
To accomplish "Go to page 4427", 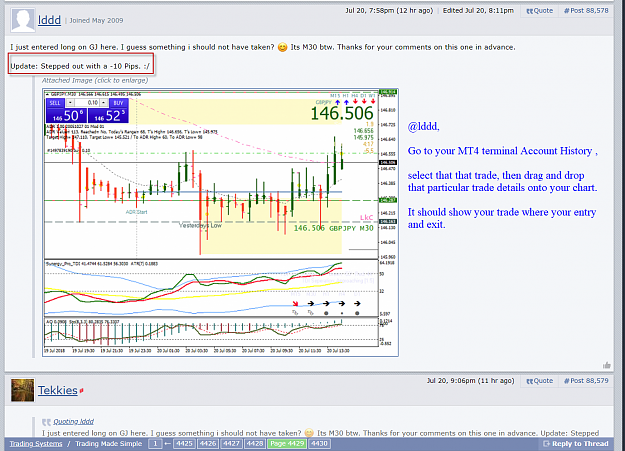I will (x=231, y=444).
